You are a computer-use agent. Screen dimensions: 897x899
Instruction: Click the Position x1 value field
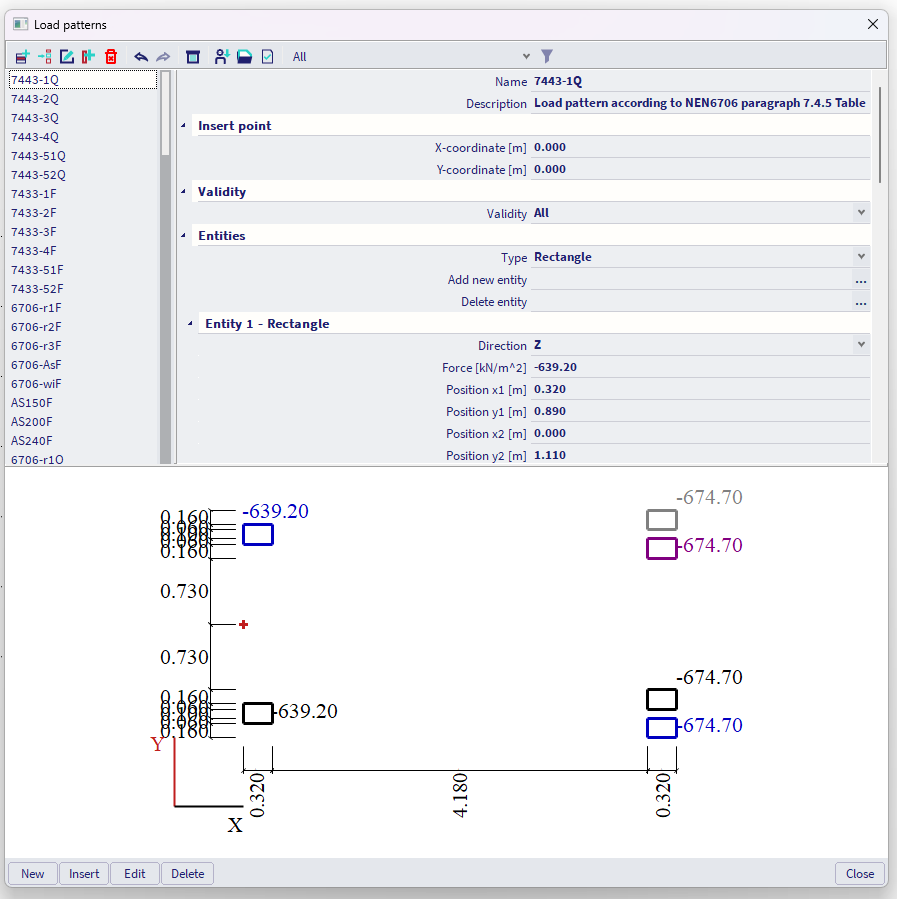(x=700, y=389)
